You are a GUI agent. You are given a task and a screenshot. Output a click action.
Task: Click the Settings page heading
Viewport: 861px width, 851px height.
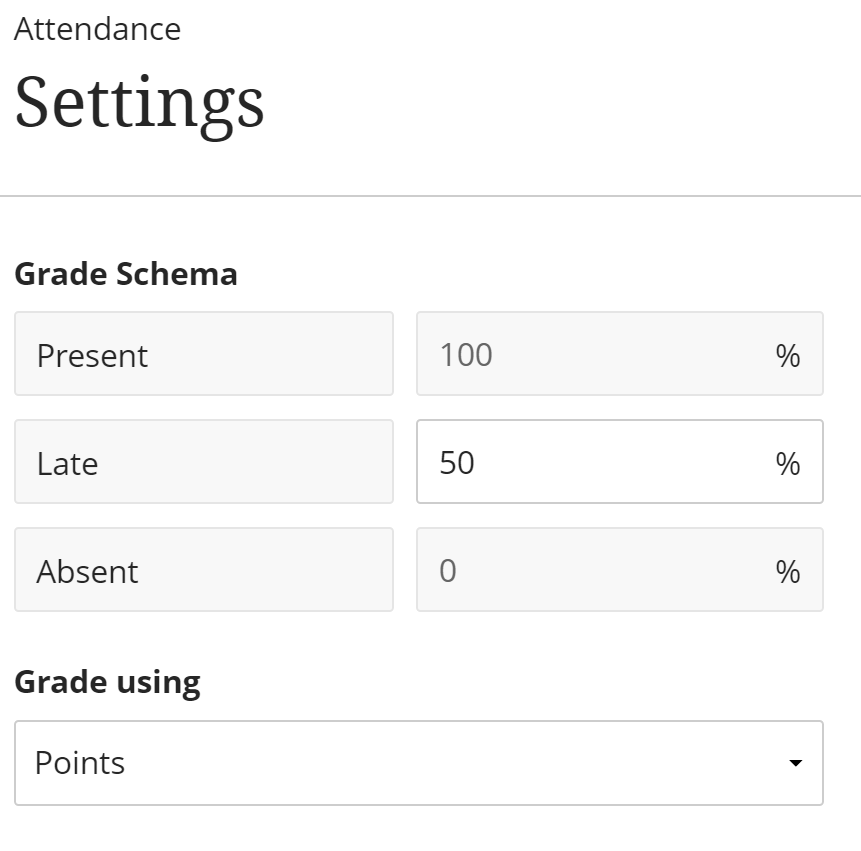click(139, 102)
